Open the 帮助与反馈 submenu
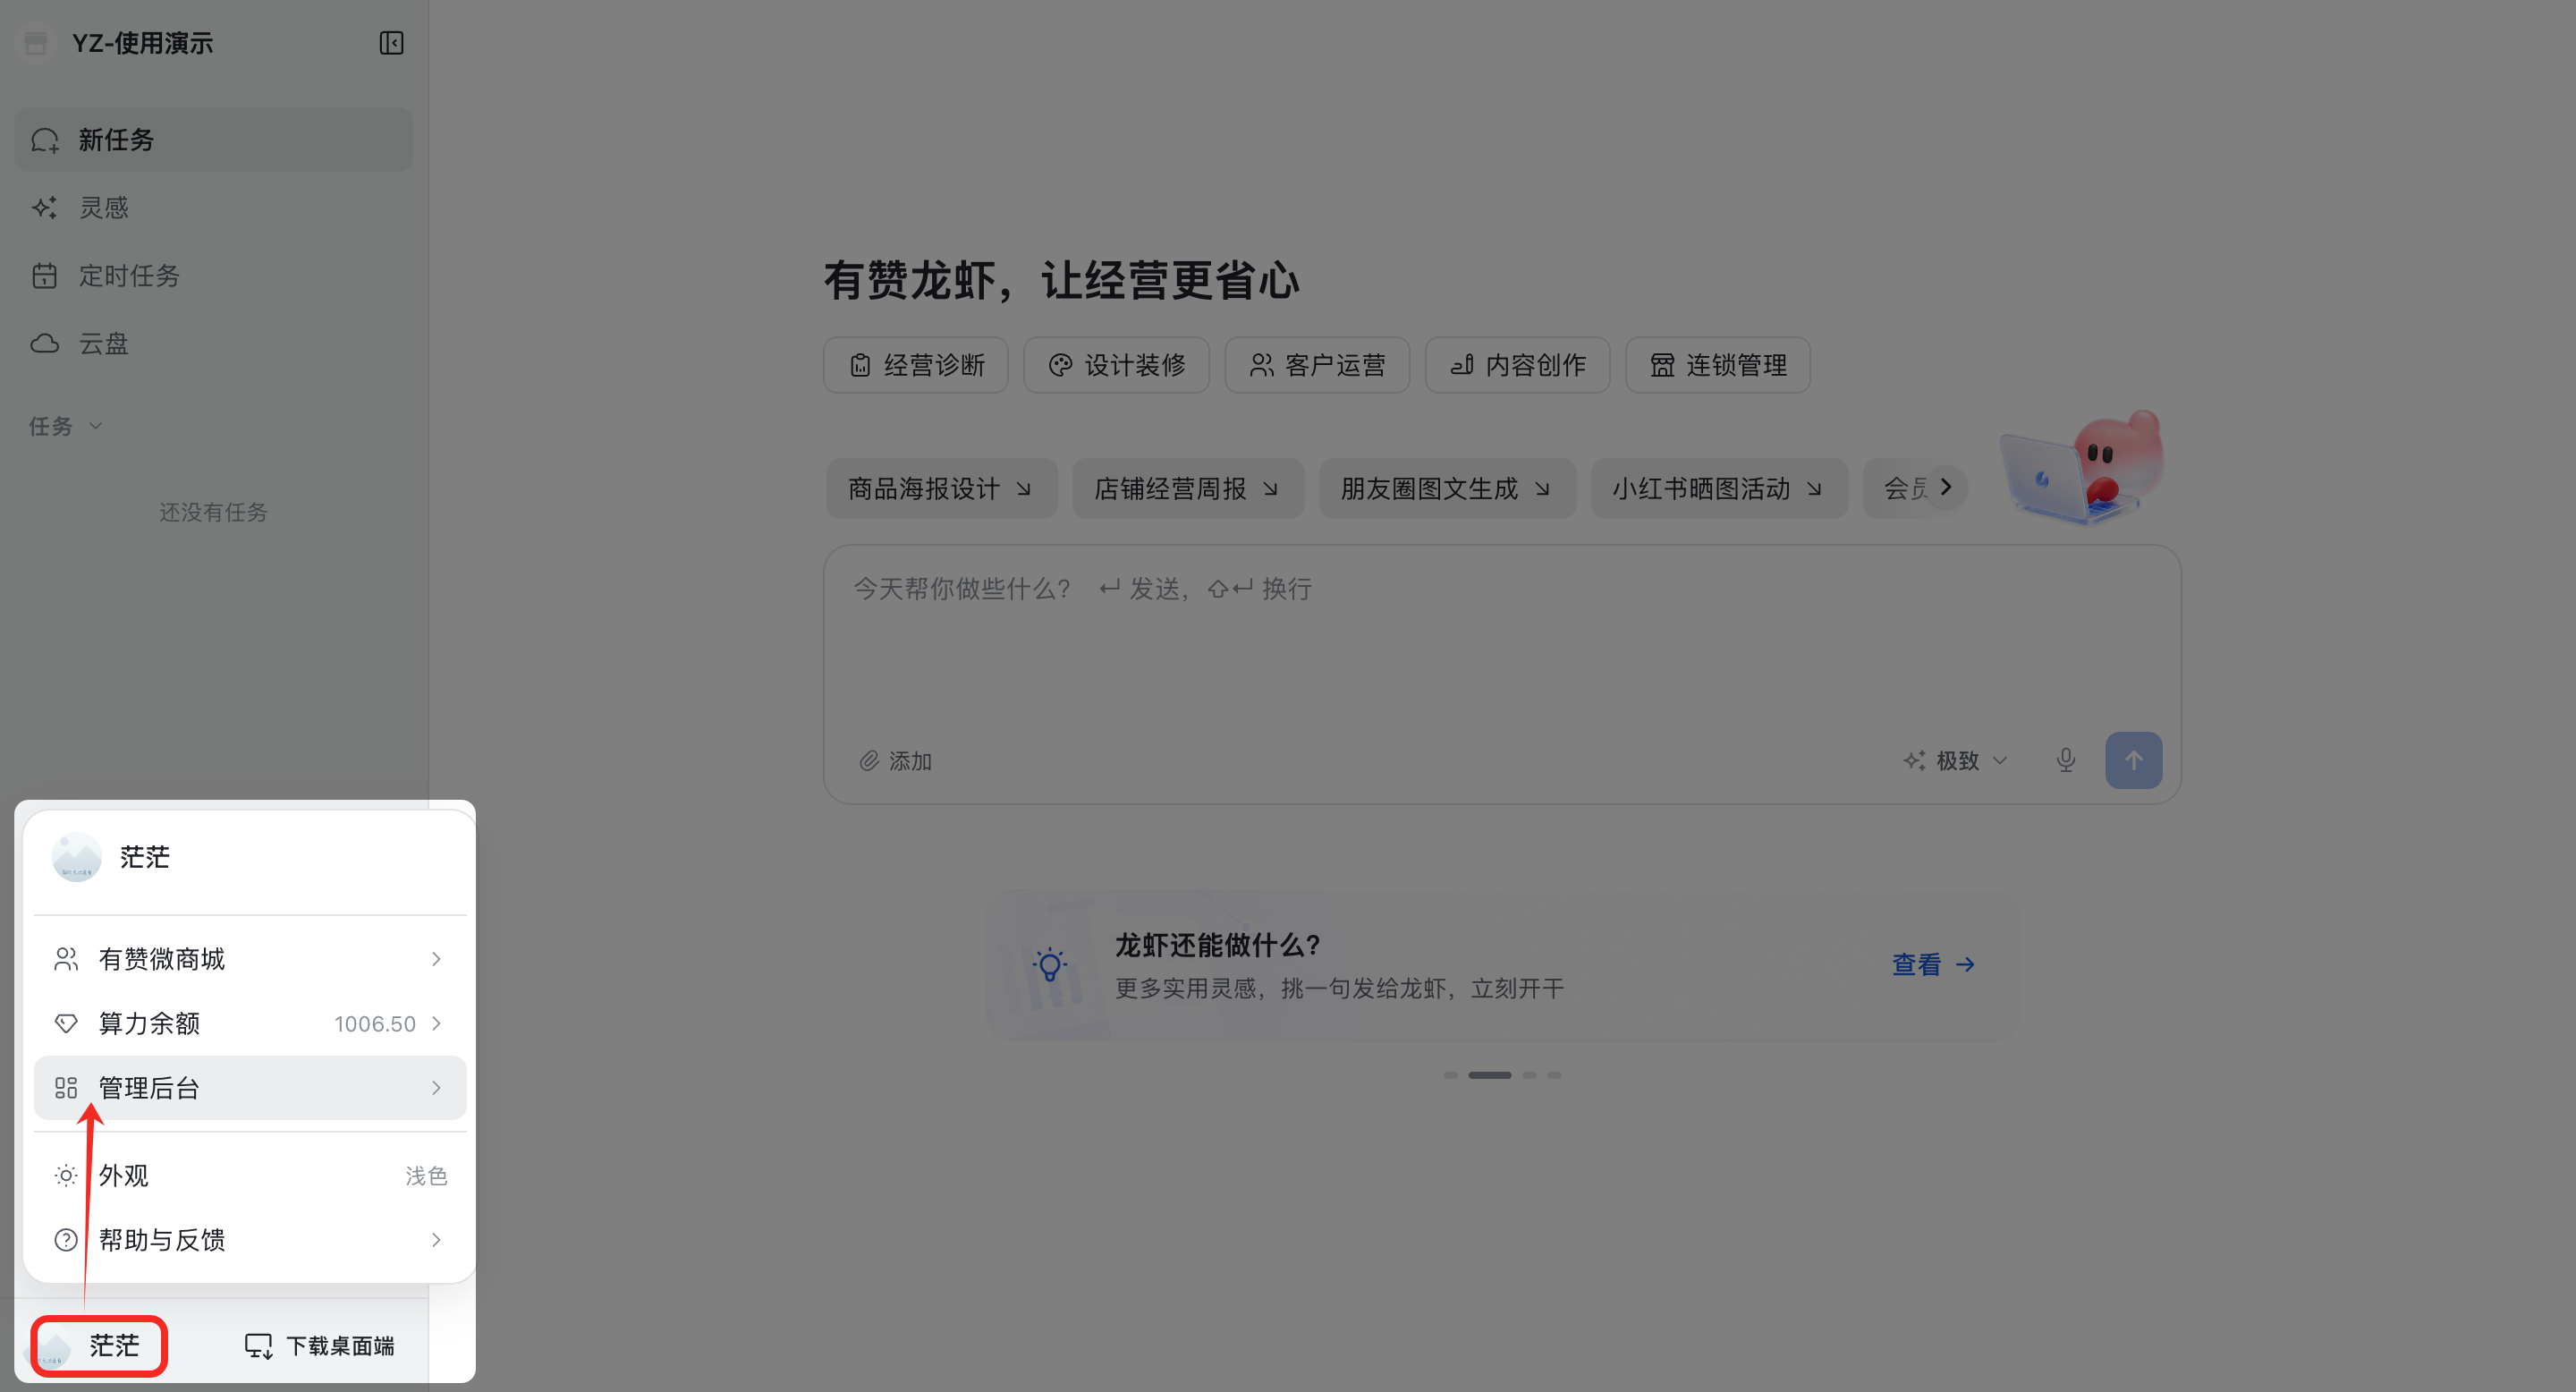Screen dimensions: 2576x1392 coord(249,1240)
